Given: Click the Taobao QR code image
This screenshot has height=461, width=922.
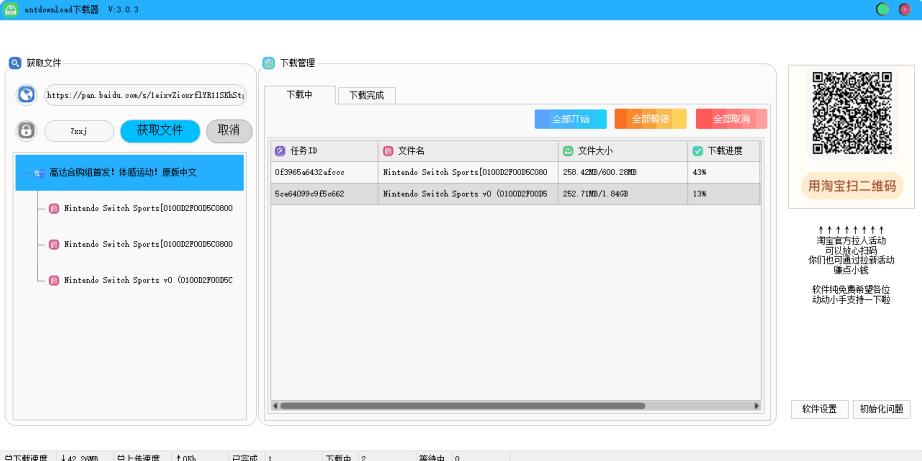Looking at the screenshot, I should [x=852, y=113].
